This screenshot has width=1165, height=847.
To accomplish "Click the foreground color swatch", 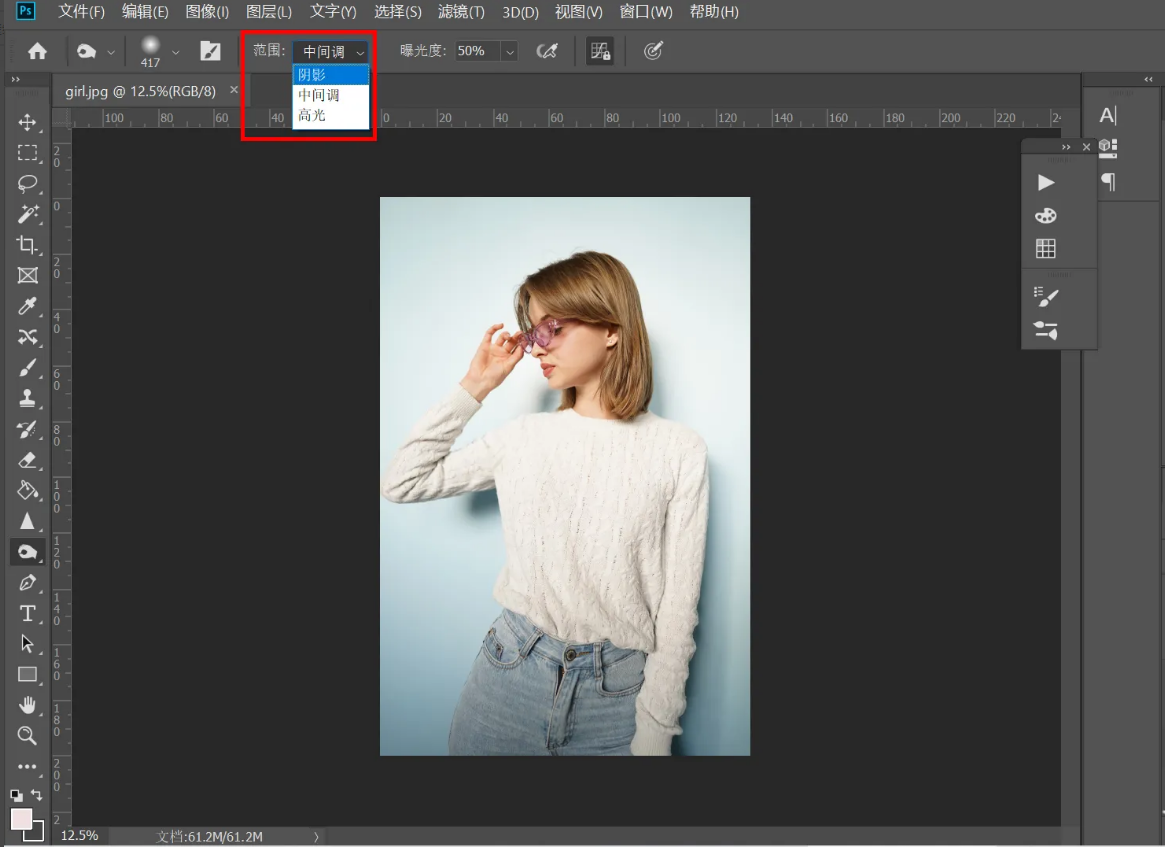I will [x=21, y=819].
